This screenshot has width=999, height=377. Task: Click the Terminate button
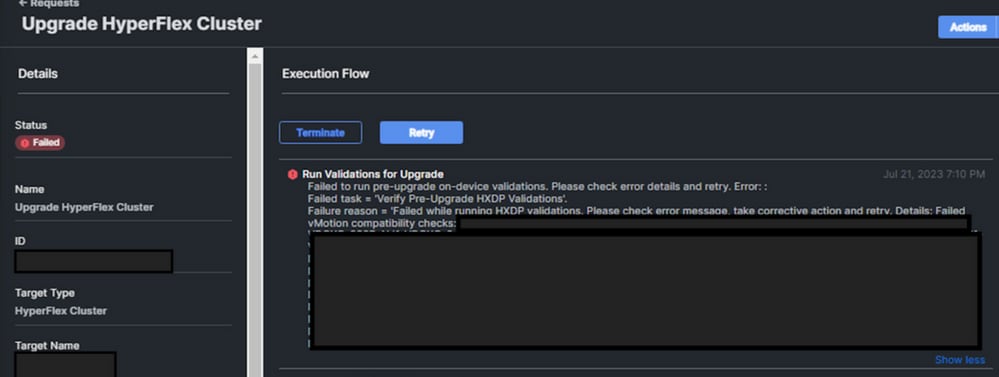[320, 132]
